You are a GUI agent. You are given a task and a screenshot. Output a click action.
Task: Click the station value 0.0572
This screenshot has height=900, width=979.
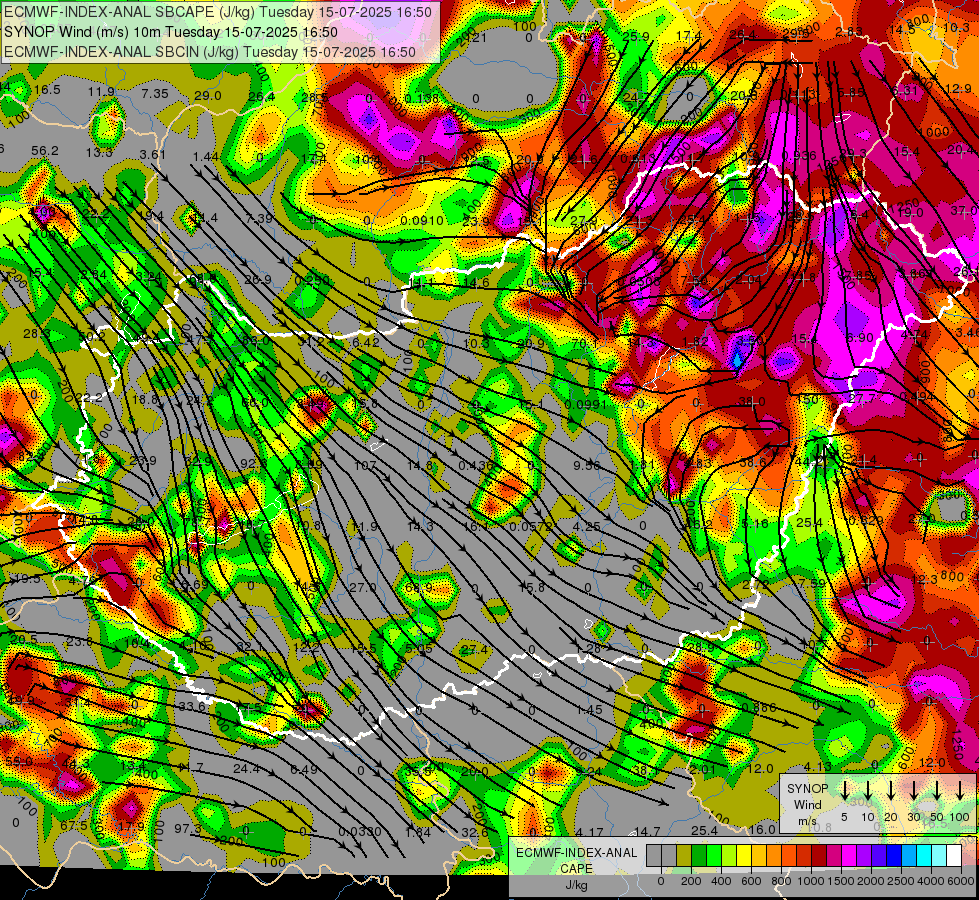(531, 527)
